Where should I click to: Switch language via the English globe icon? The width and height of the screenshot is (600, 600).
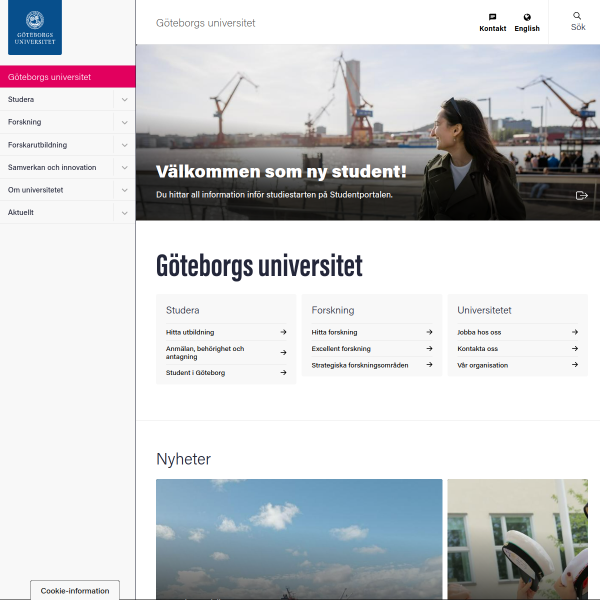[x=527, y=17]
